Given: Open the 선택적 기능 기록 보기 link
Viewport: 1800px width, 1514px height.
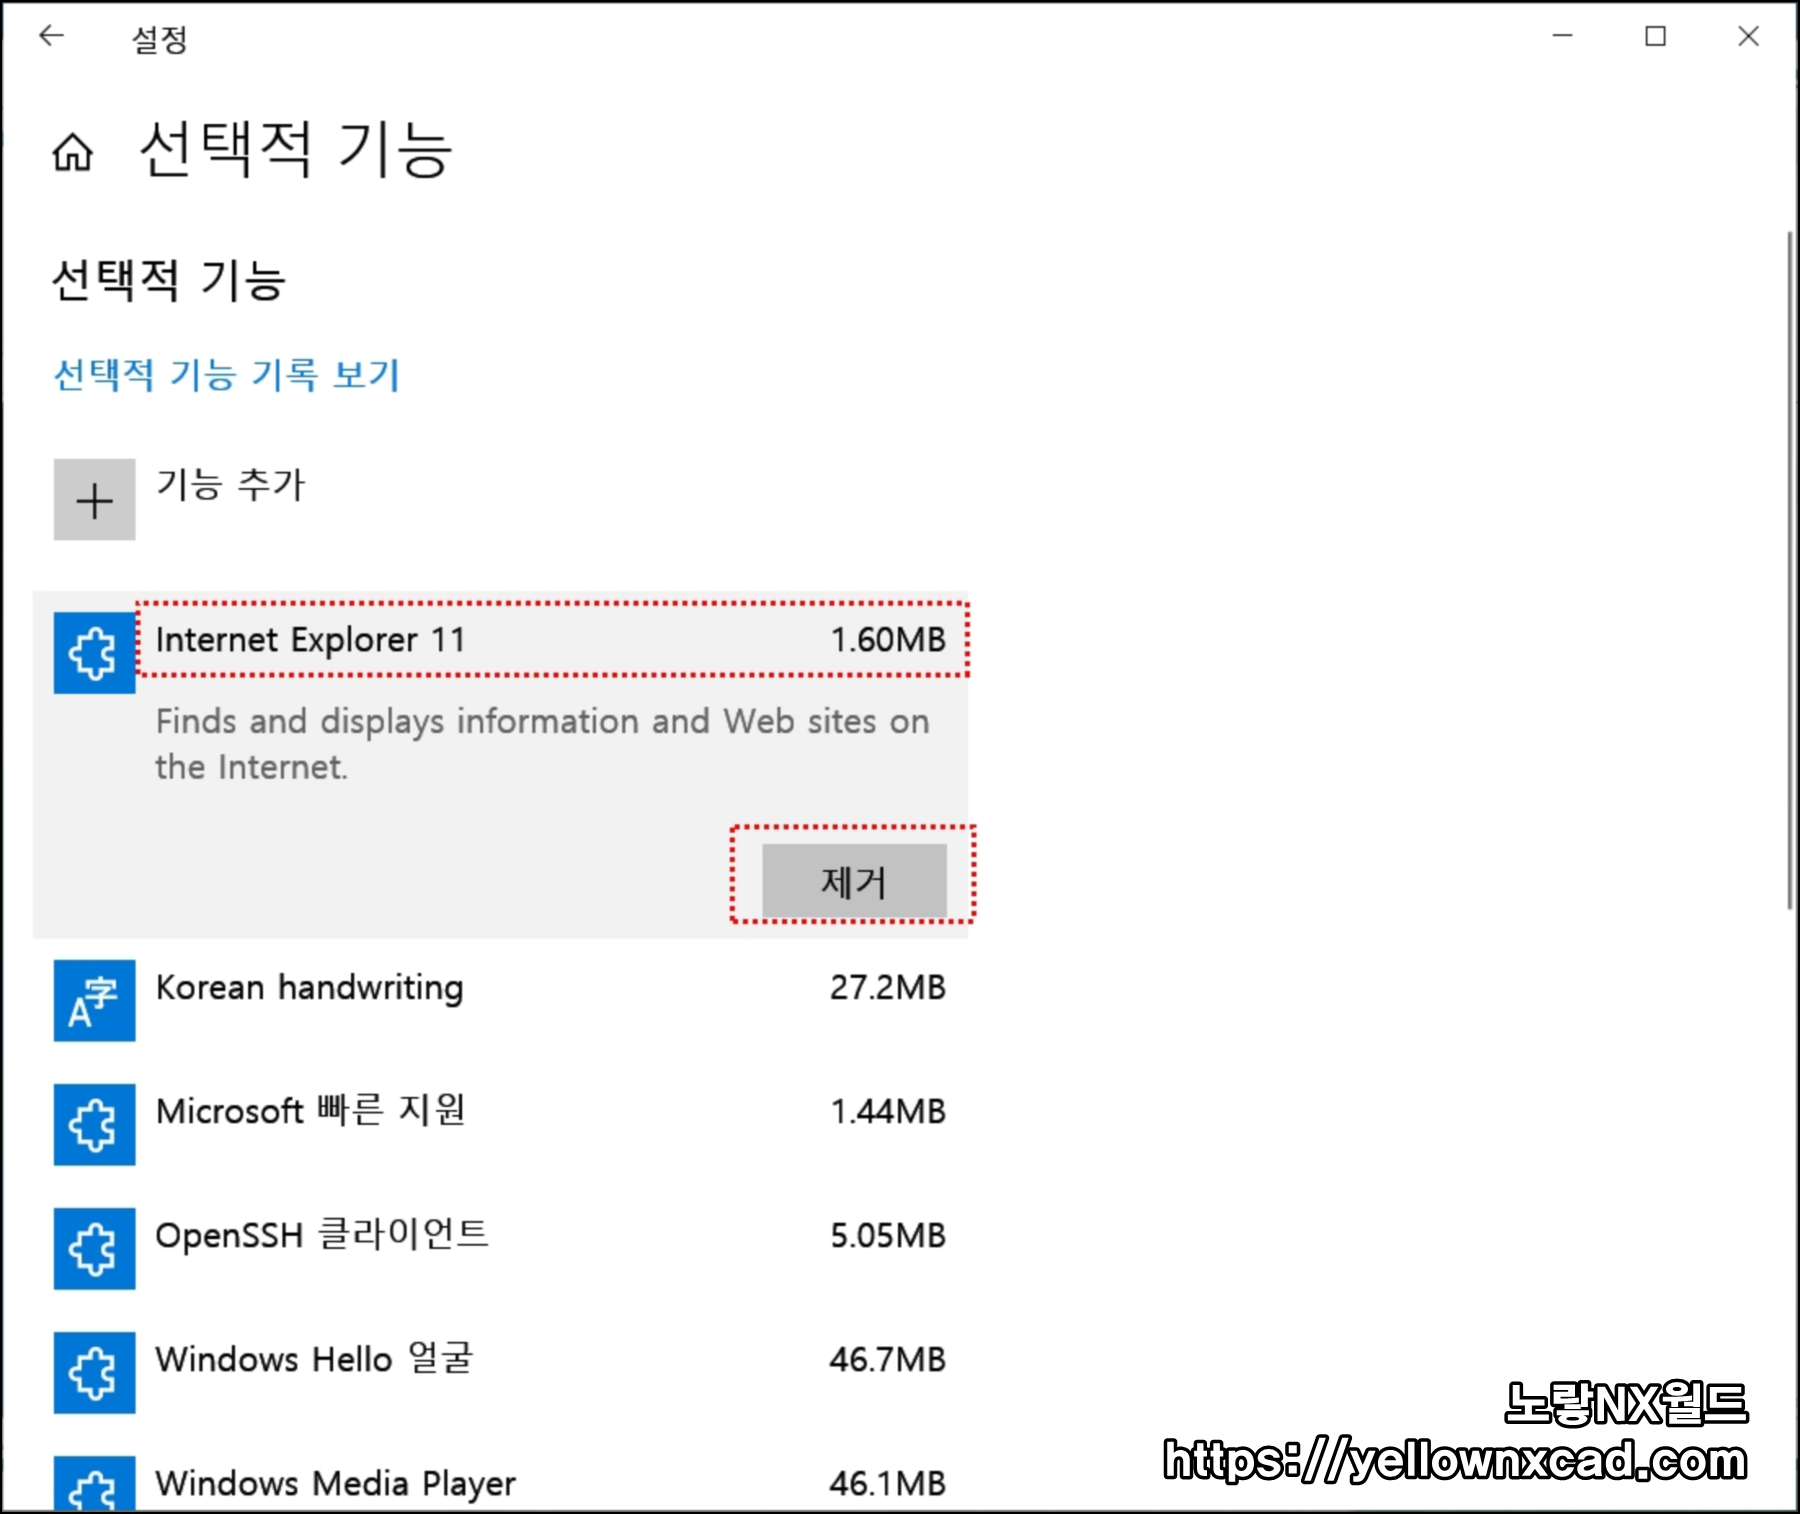Looking at the screenshot, I should point(227,375).
